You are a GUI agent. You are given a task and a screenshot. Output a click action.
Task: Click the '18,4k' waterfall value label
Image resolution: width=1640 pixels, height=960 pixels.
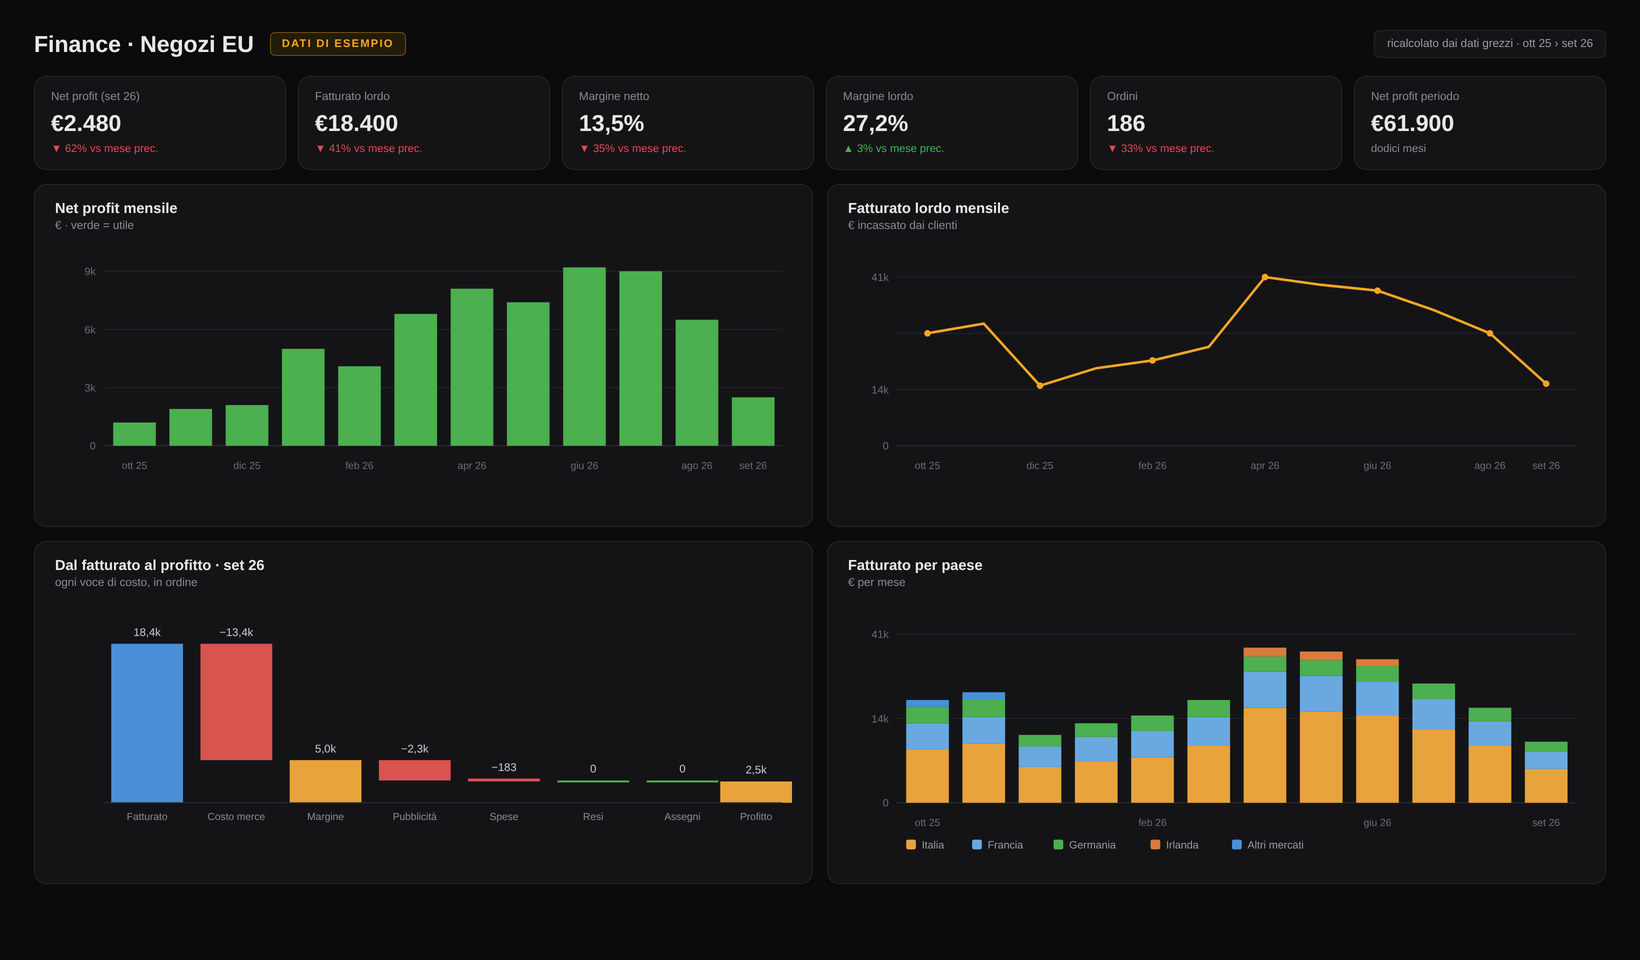(147, 632)
